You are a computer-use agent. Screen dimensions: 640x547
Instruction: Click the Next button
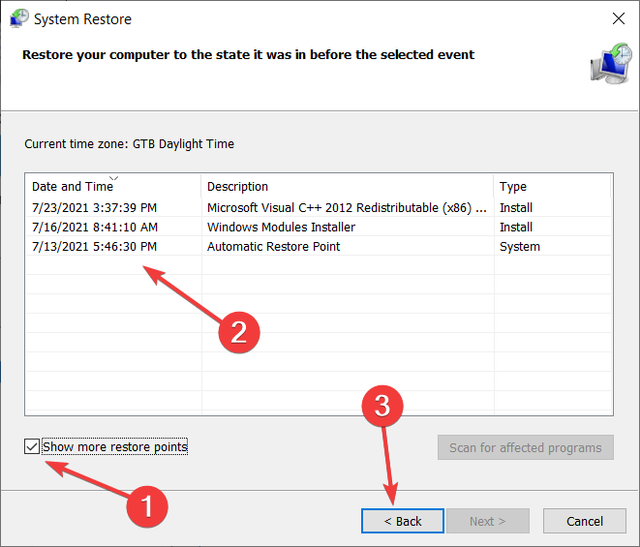pyautogui.click(x=487, y=521)
